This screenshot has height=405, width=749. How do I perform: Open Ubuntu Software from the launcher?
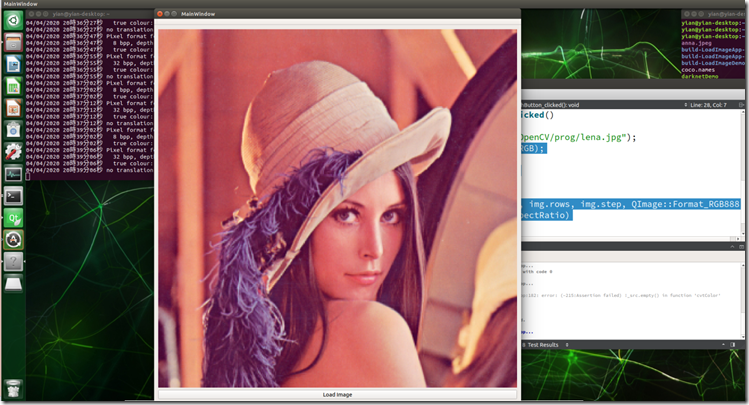(13, 130)
